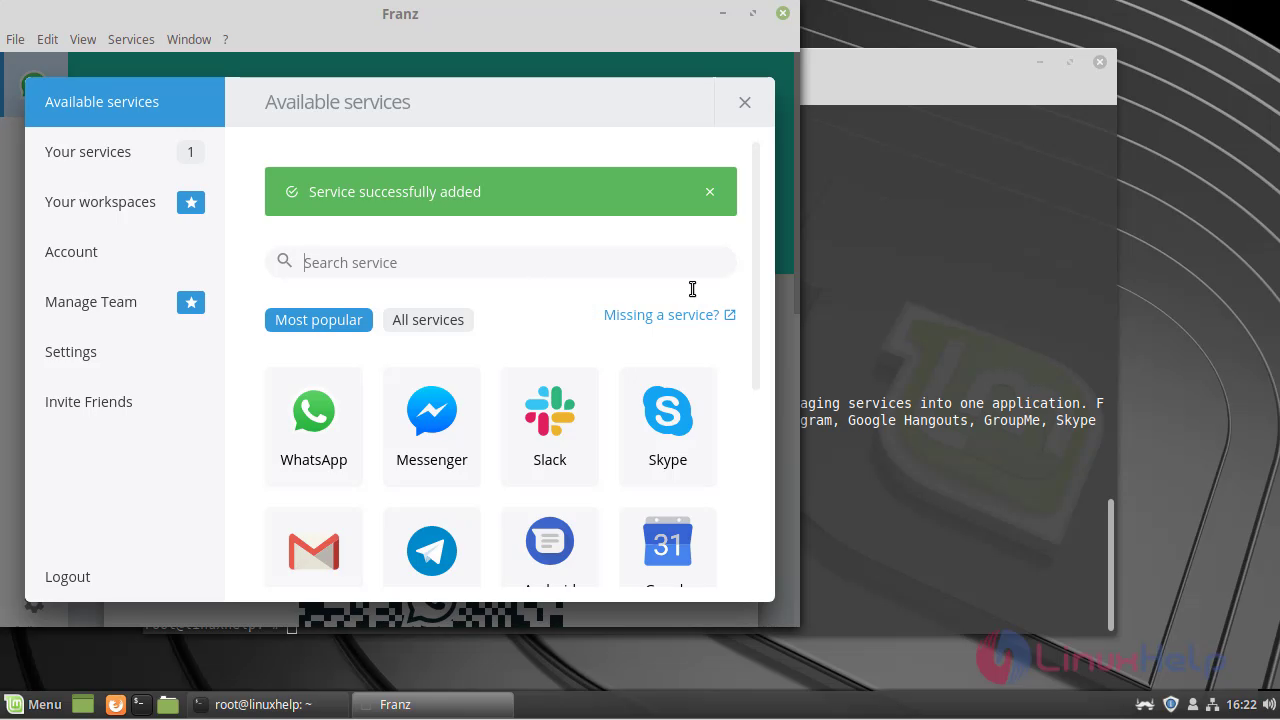Add the Messenger service
Image resolution: width=1280 pixels, height=720 pixels.
click(x=432, y=427)
